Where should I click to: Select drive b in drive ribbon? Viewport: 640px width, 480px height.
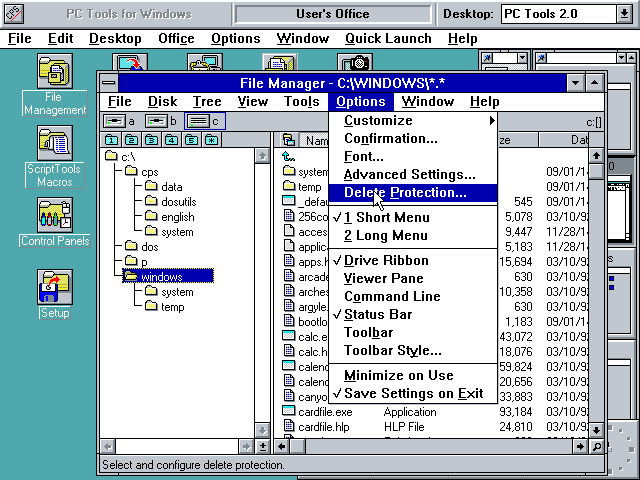click(x=161, y=121)
